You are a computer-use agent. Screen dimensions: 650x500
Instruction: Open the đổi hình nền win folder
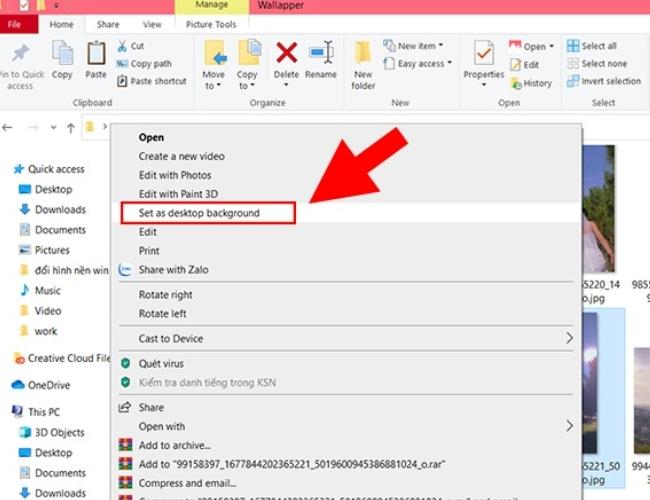click(x=64, y=270)
